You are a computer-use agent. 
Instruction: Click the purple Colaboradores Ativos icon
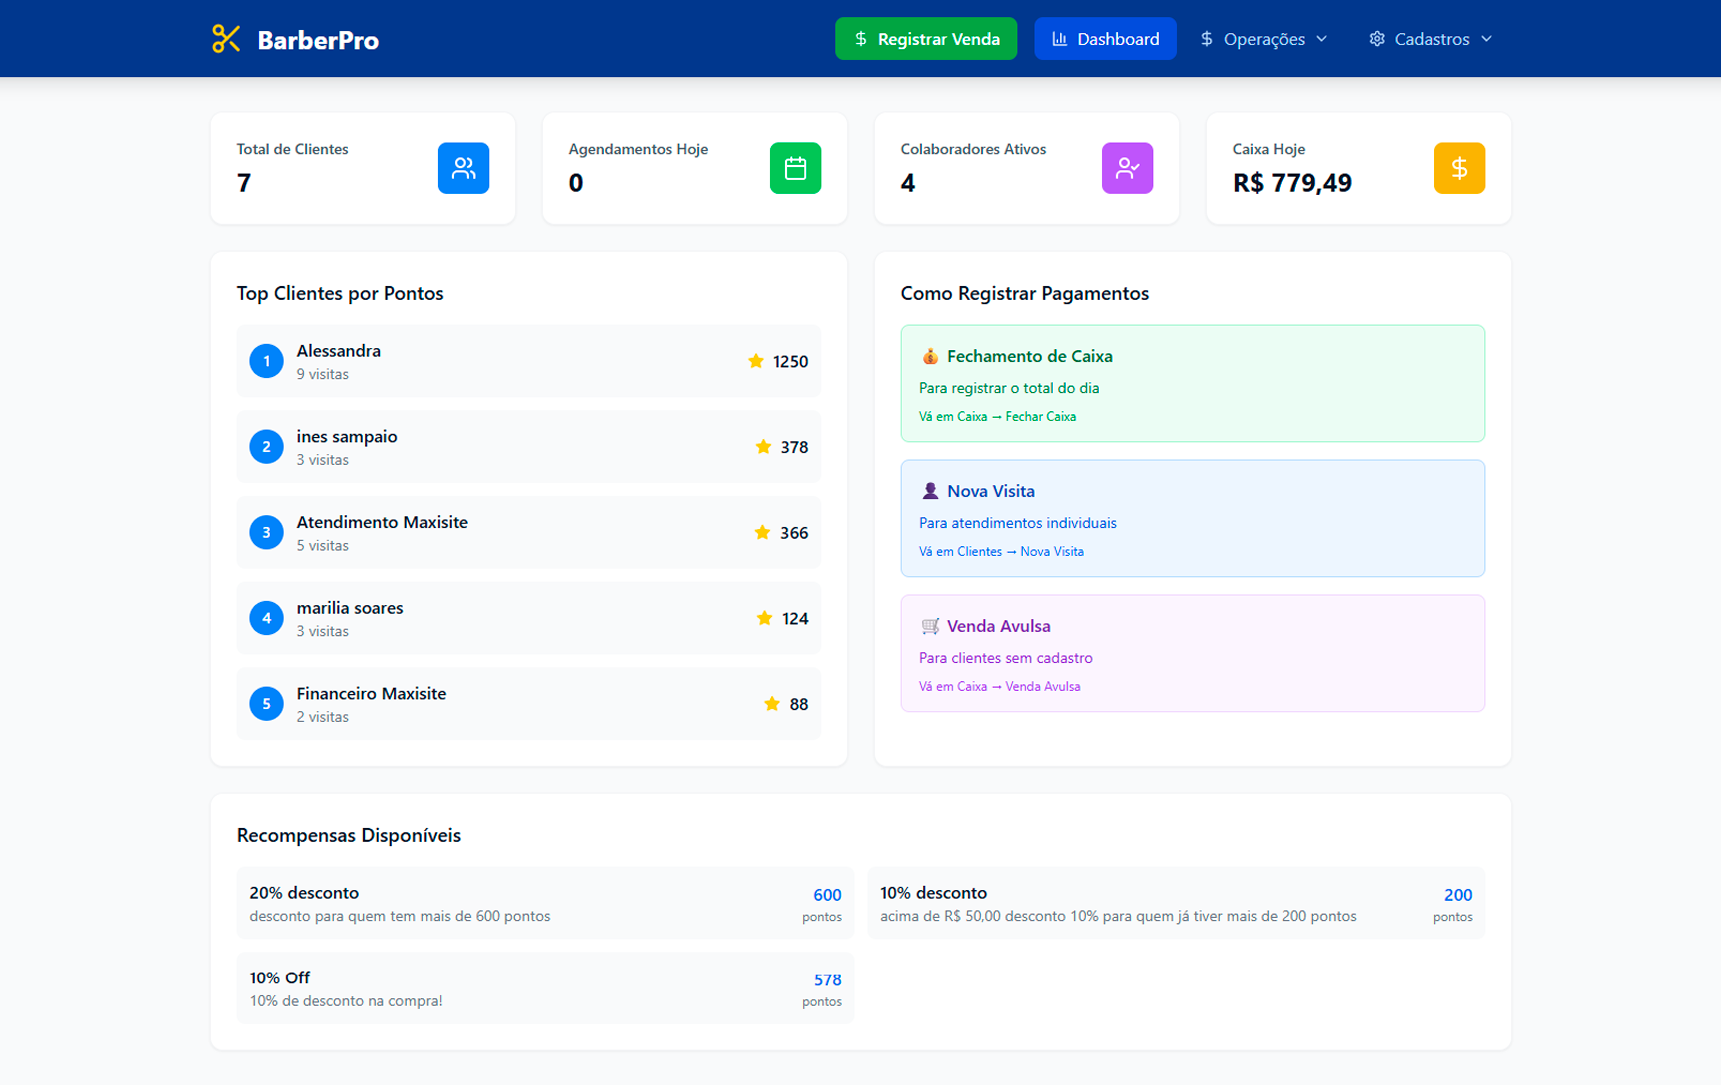pos(1127,168)
